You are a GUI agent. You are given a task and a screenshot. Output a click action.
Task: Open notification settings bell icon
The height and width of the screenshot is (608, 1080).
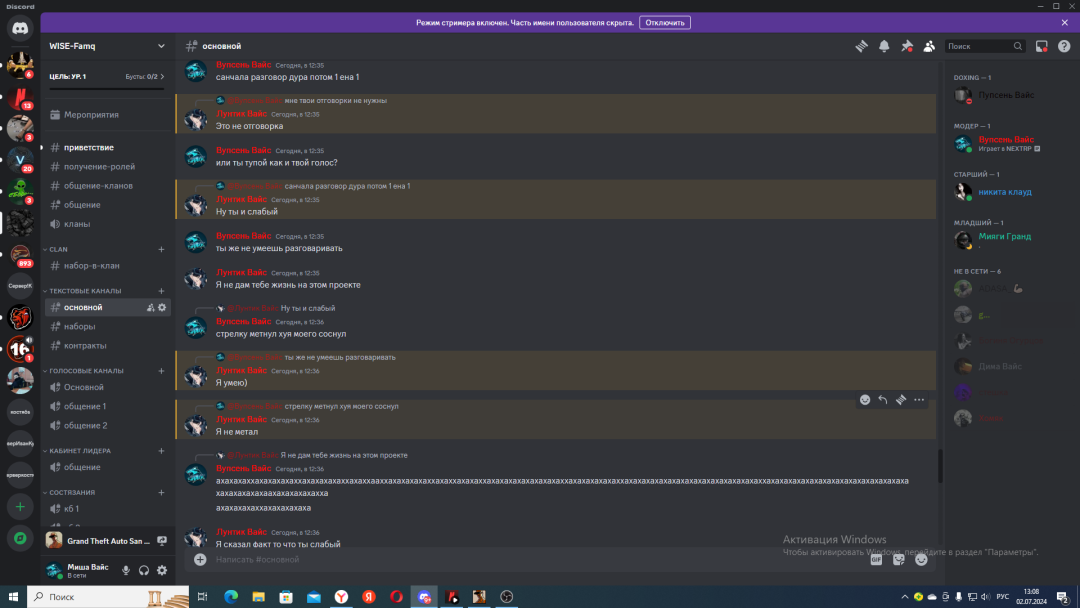pyautogui.click(x=884, y=46)
